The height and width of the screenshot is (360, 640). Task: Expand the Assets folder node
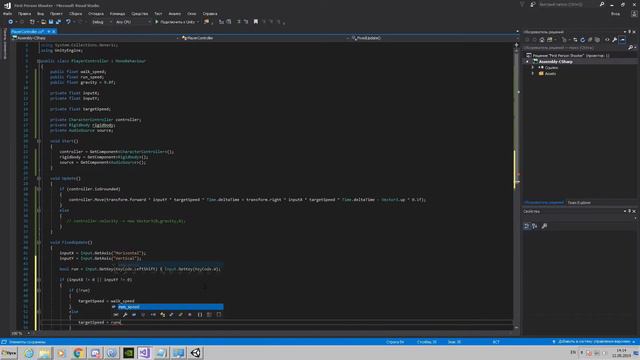click(x=533, y=74)
